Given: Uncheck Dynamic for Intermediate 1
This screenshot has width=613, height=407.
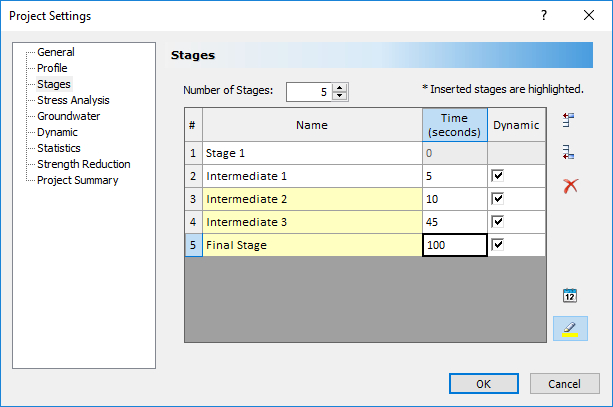Looking at the screenshot, I should pos(499,175).
